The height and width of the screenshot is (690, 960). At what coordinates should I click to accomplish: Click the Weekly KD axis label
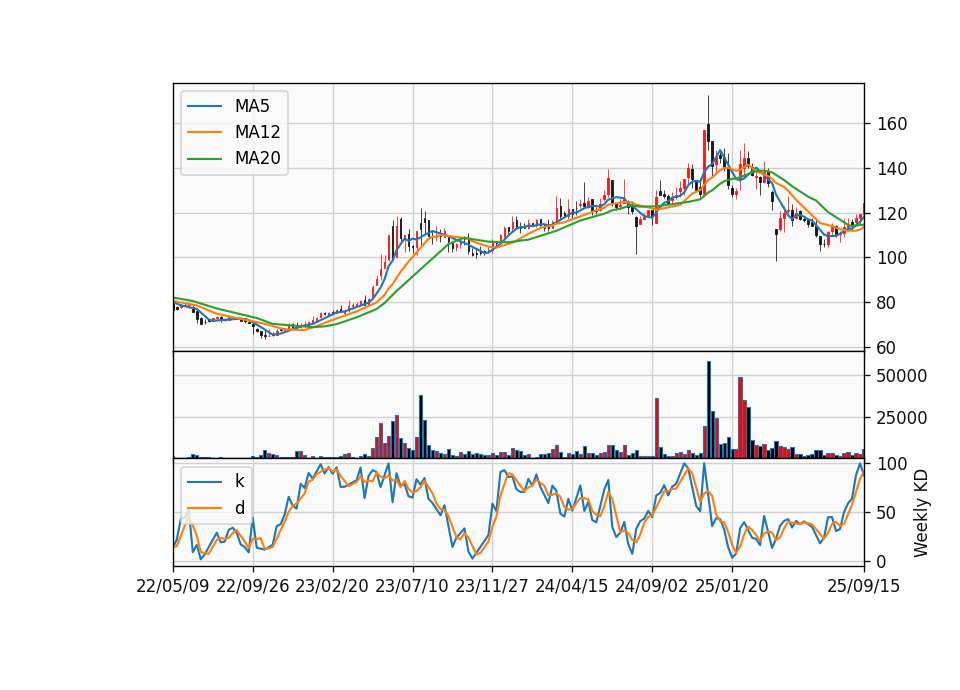click(x=920, y=513)
